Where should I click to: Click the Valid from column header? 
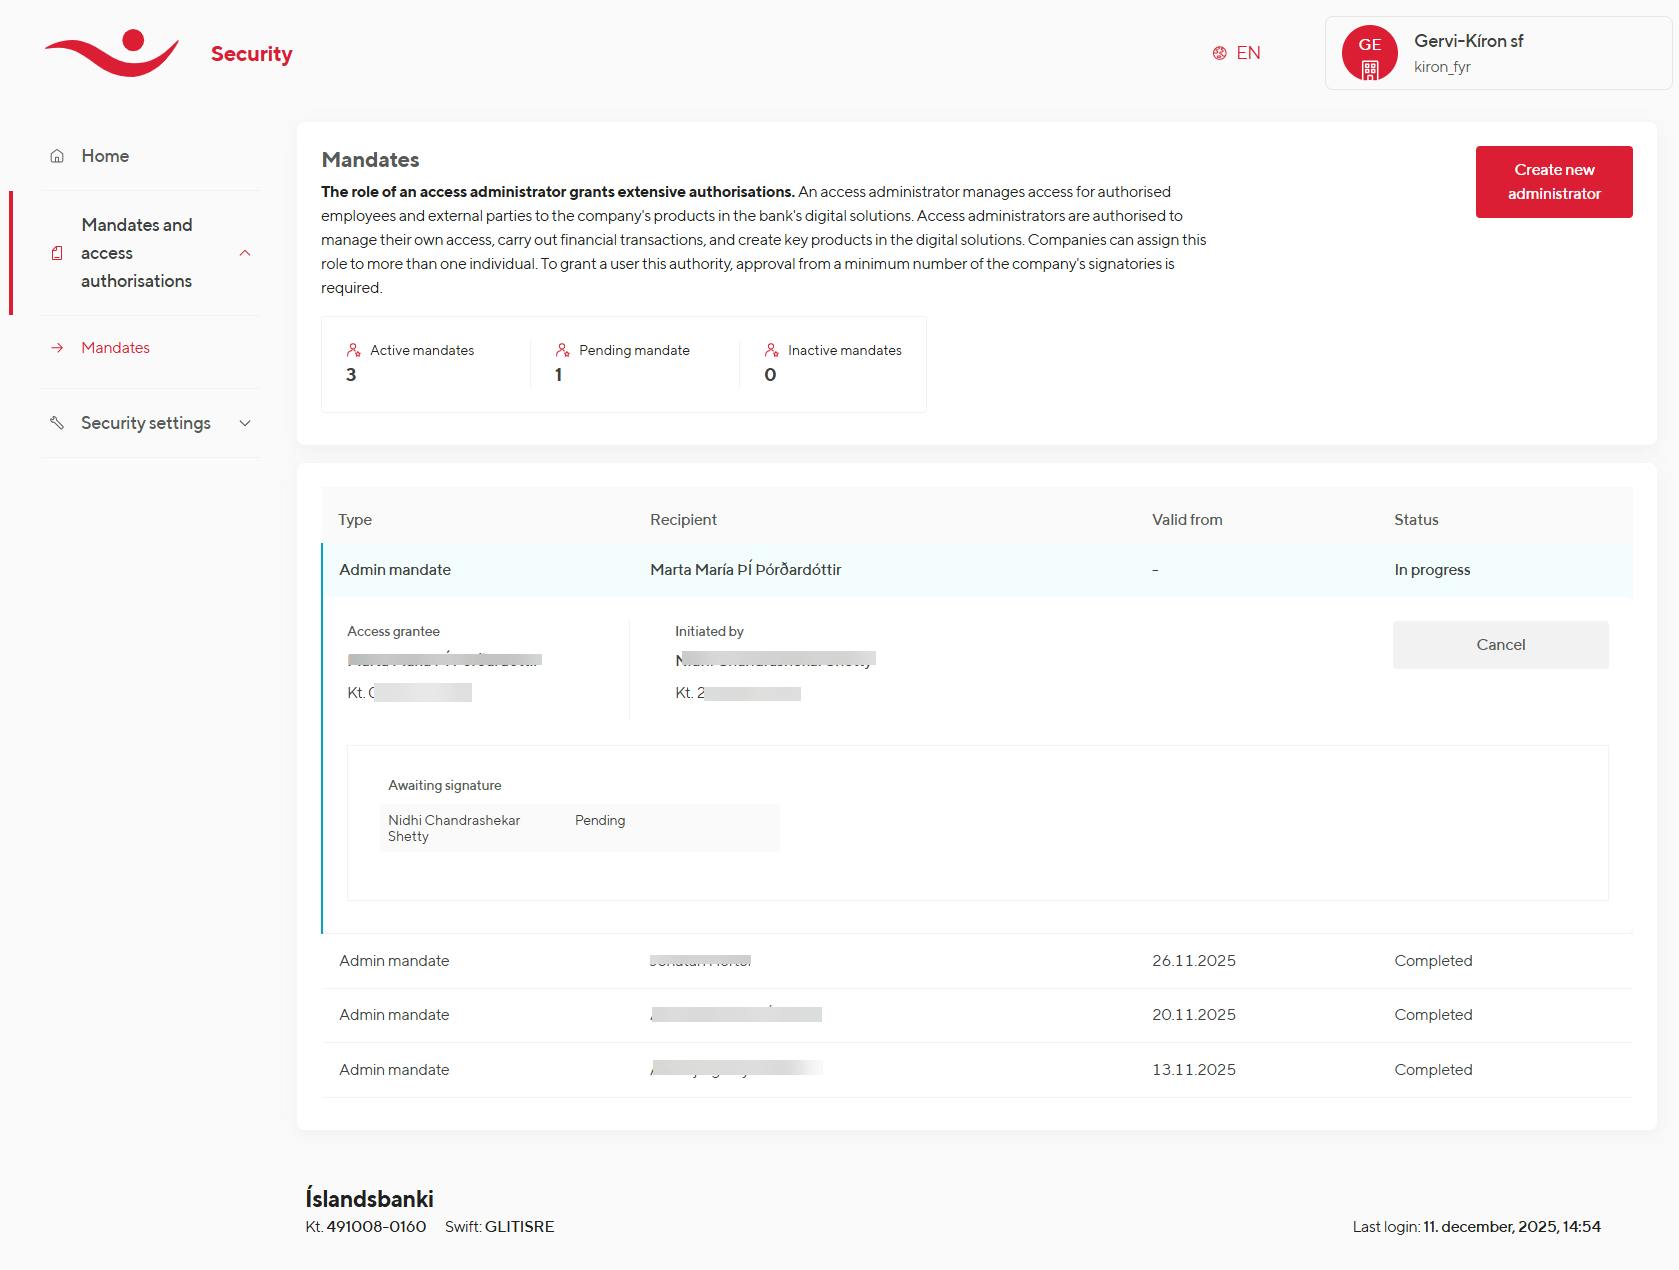(x=1187, y=520)
